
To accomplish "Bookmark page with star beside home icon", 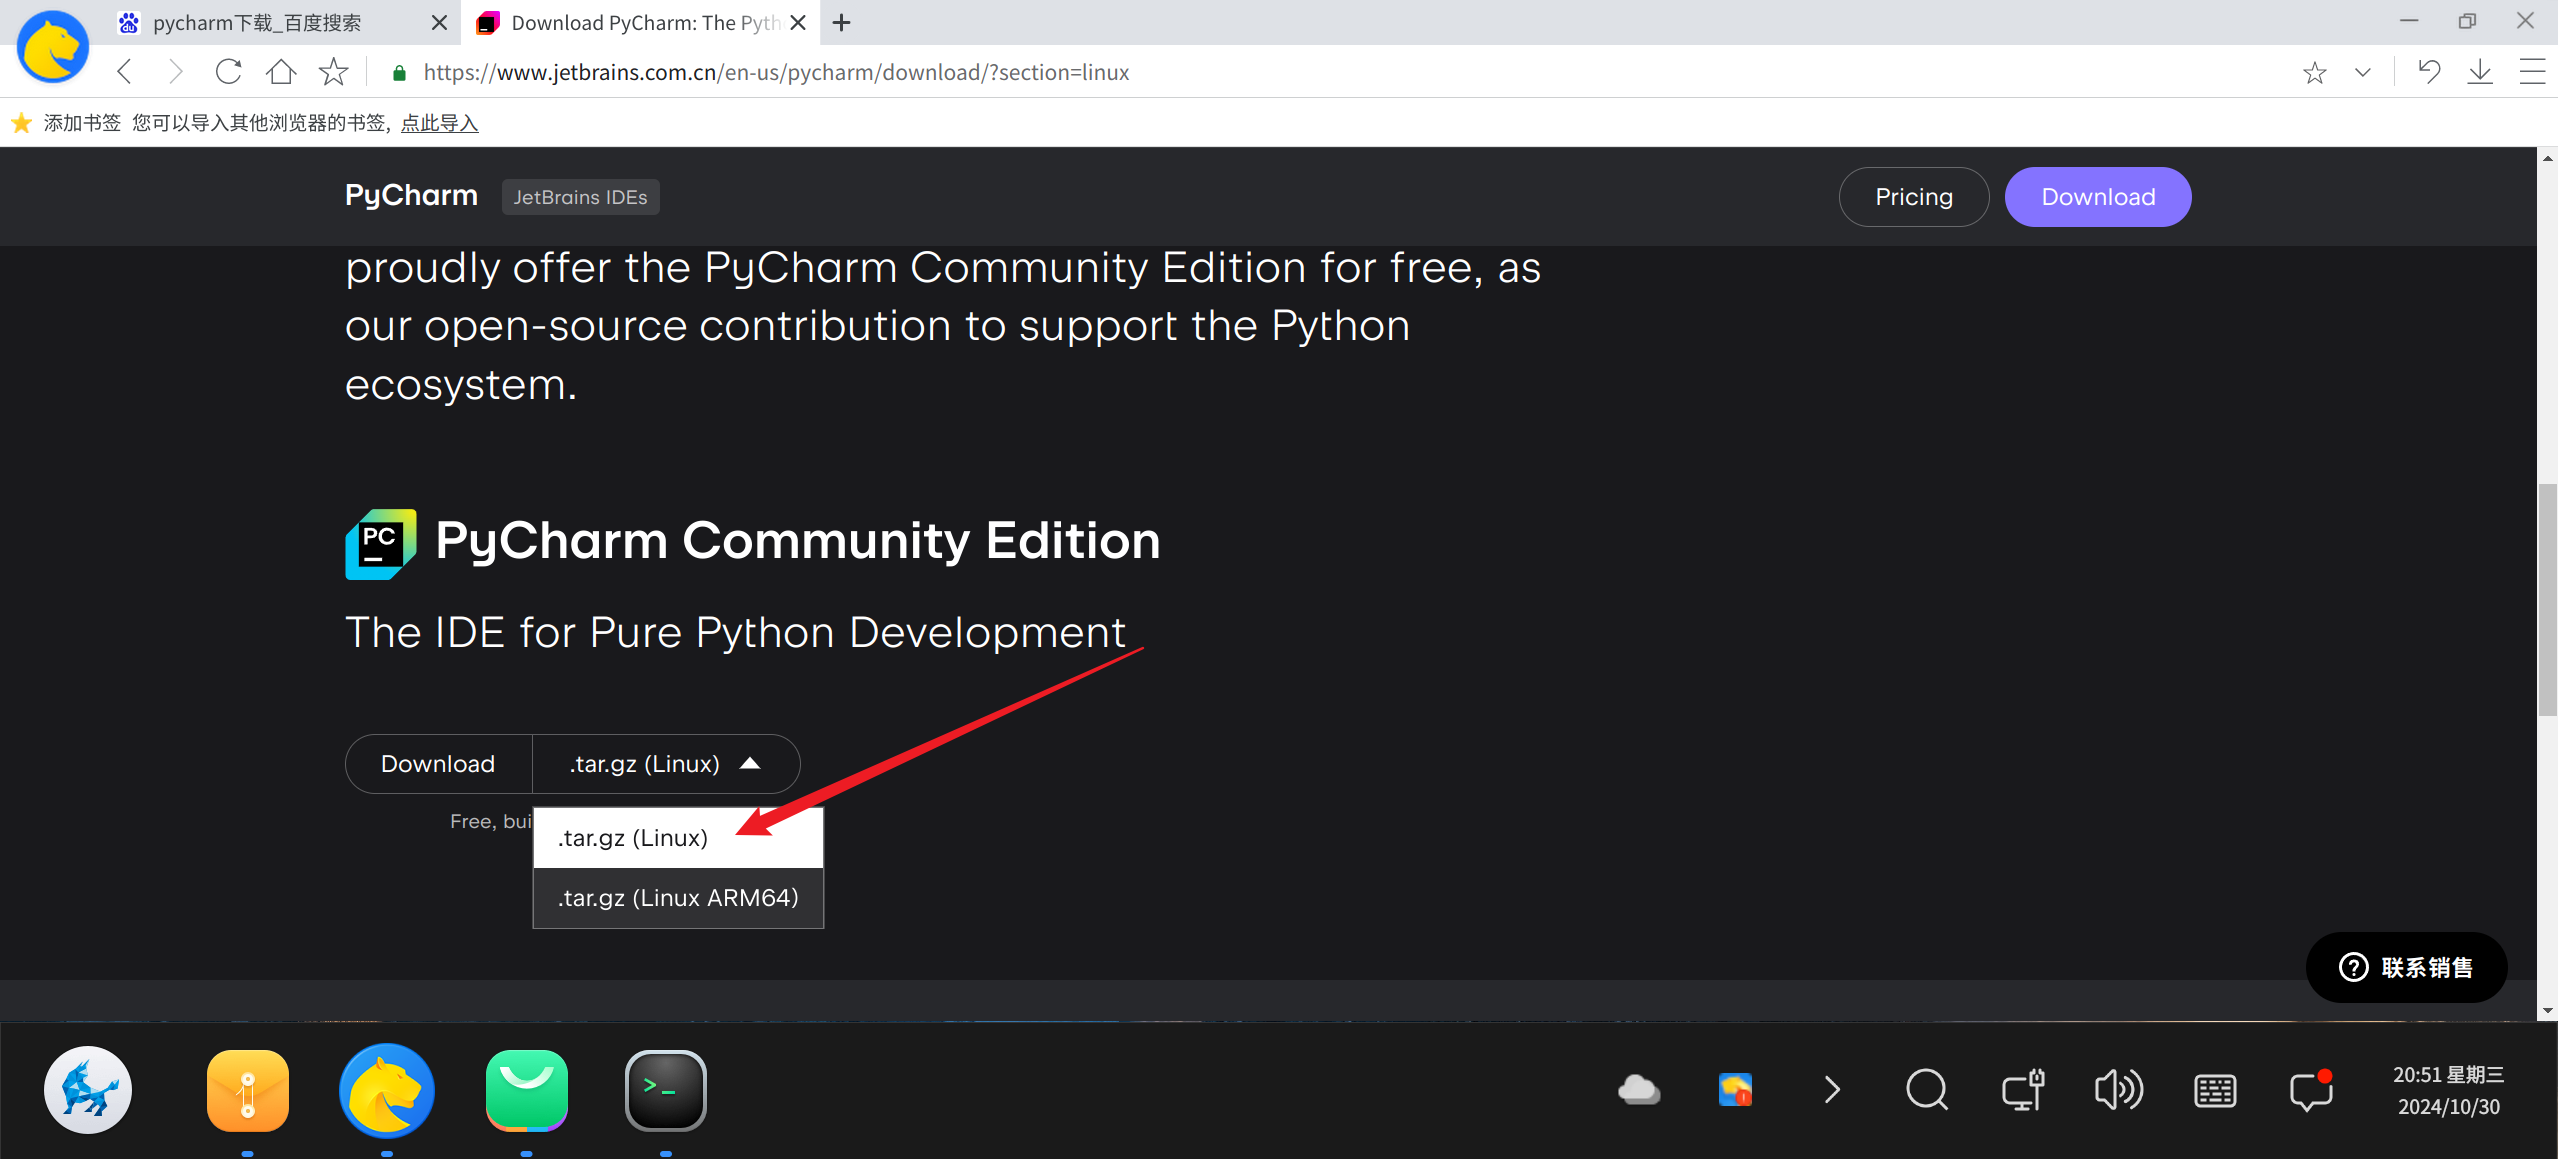I will [x=333, y=72].
